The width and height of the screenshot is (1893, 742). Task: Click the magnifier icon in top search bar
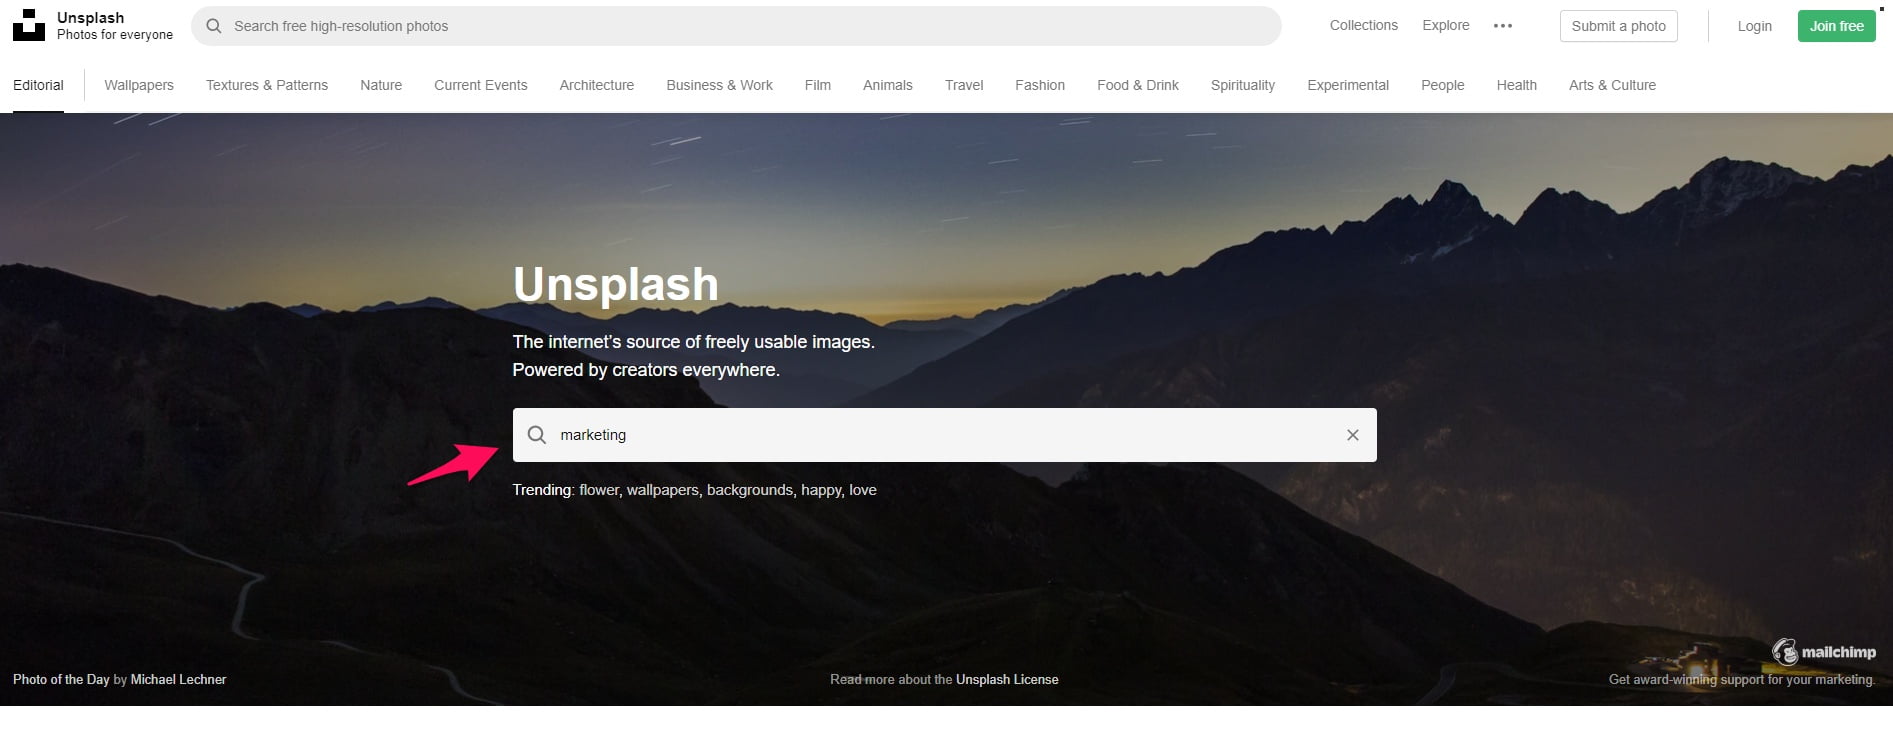[213, 26]
